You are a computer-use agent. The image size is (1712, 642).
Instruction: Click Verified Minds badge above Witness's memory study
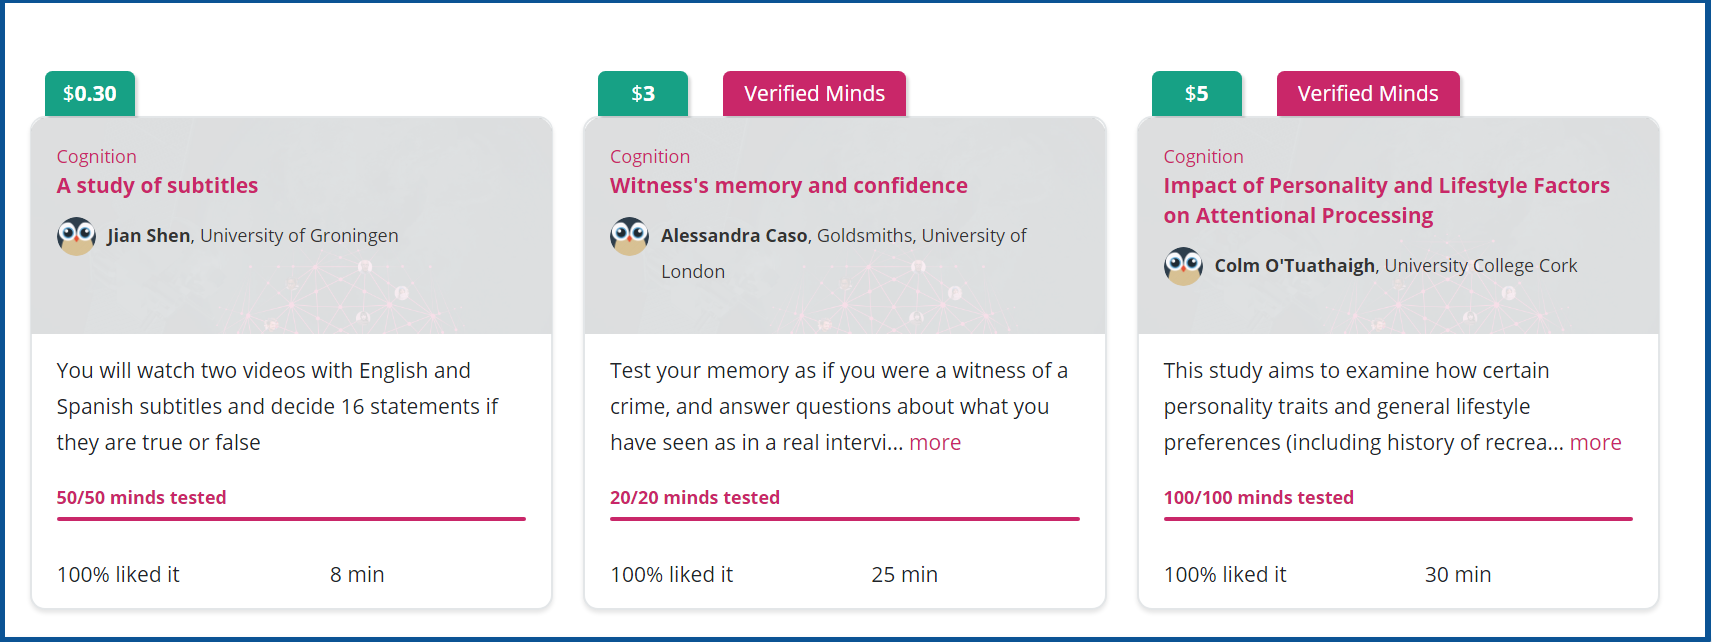point(814,94)
